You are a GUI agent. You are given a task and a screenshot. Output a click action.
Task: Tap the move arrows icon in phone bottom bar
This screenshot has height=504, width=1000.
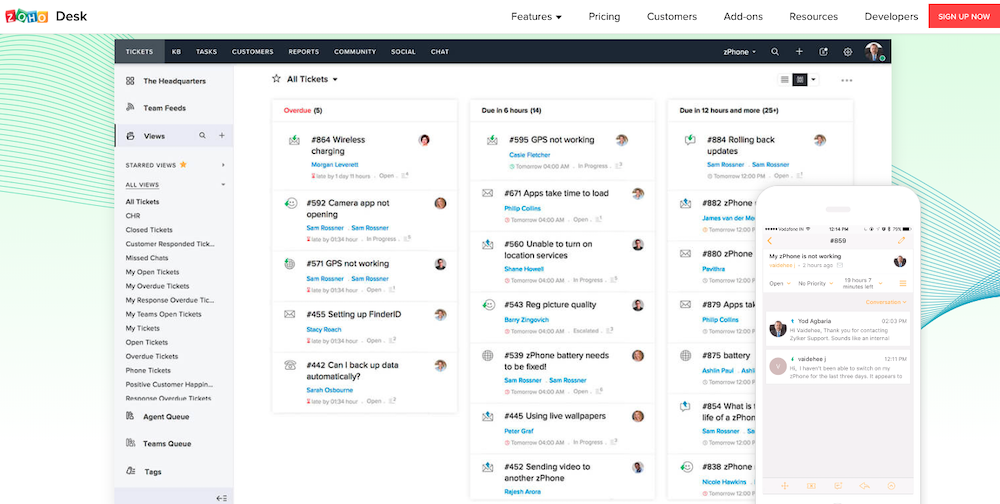pos(784,485)
